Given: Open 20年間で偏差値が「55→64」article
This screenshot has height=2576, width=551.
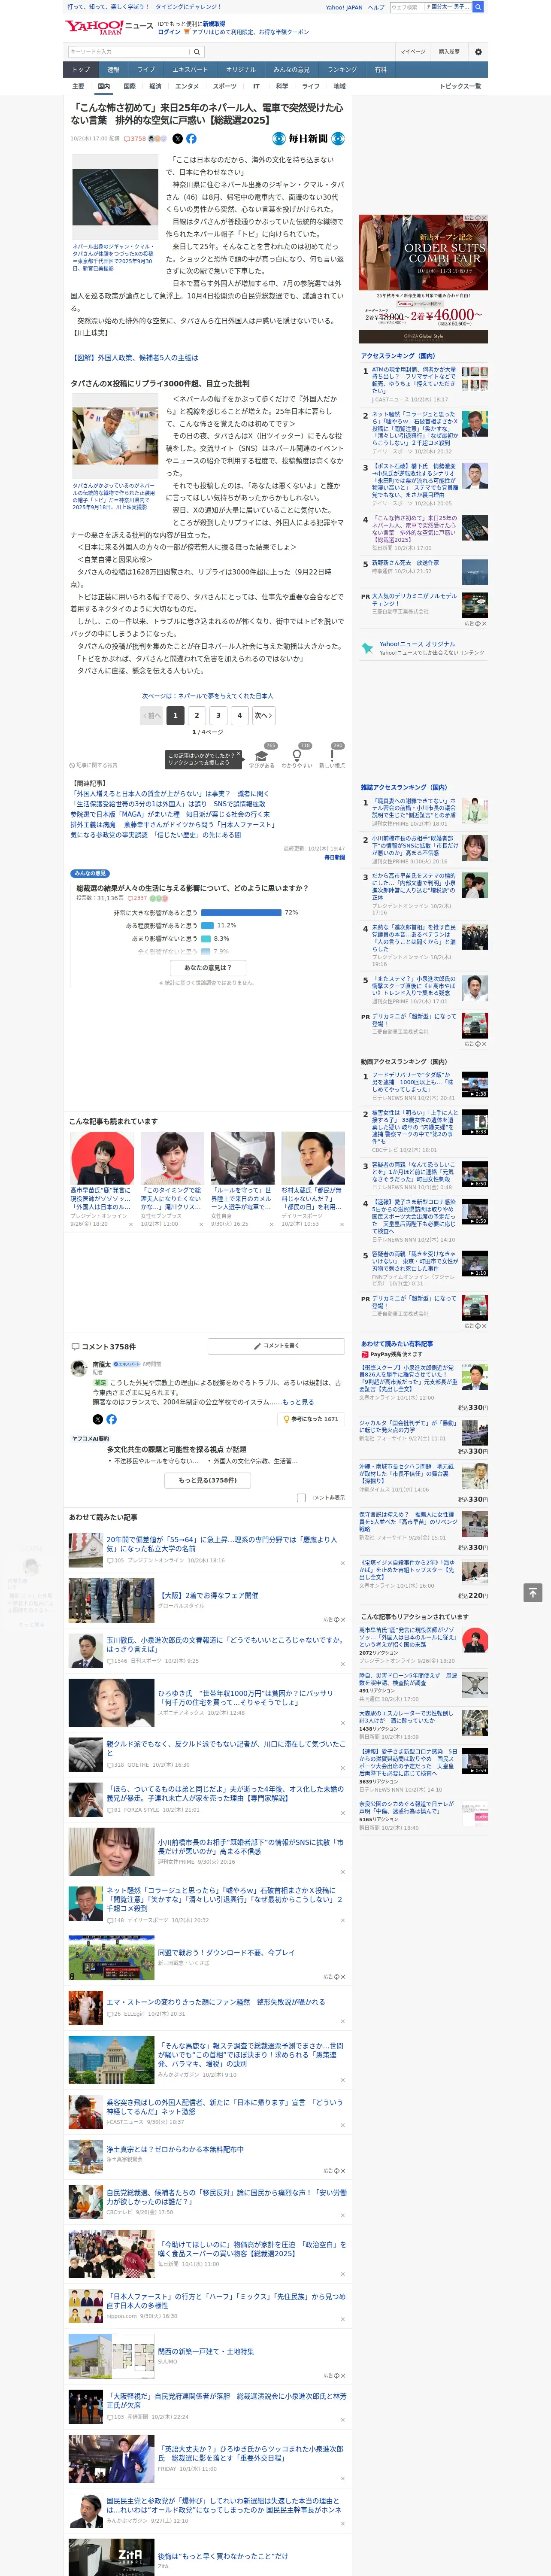Looking at the screenshot, I should (x=222, y=1543).
